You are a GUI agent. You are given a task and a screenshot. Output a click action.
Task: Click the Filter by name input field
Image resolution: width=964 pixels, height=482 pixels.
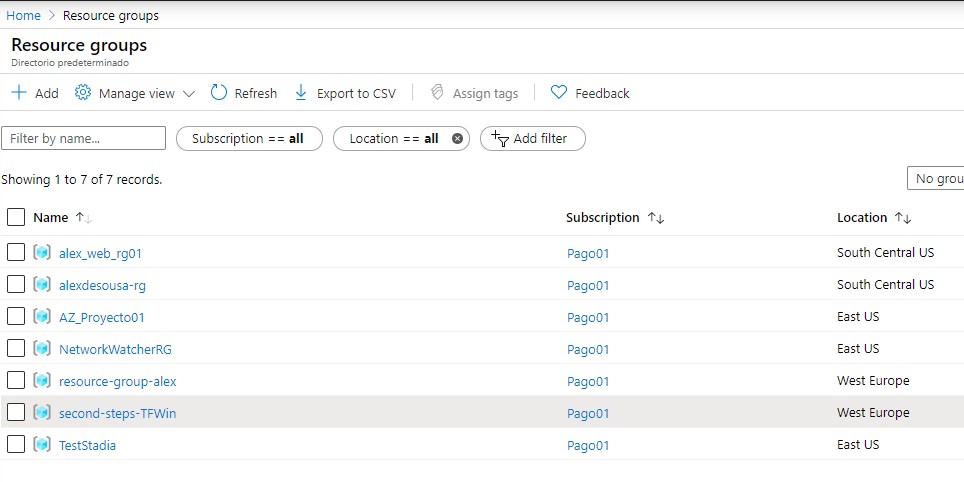coord(83,139)
